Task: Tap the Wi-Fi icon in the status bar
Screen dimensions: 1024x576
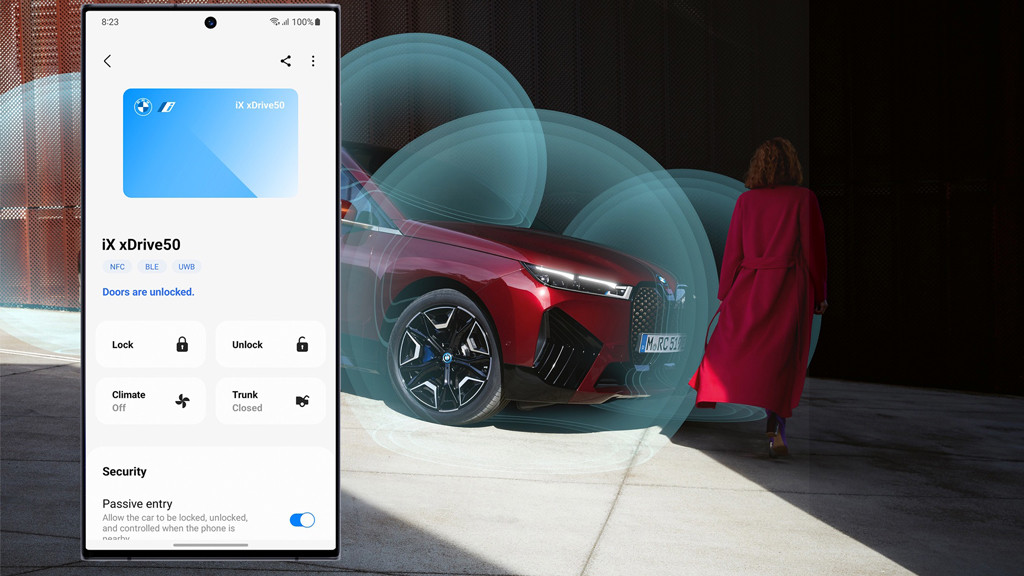Action: [274, 22]
